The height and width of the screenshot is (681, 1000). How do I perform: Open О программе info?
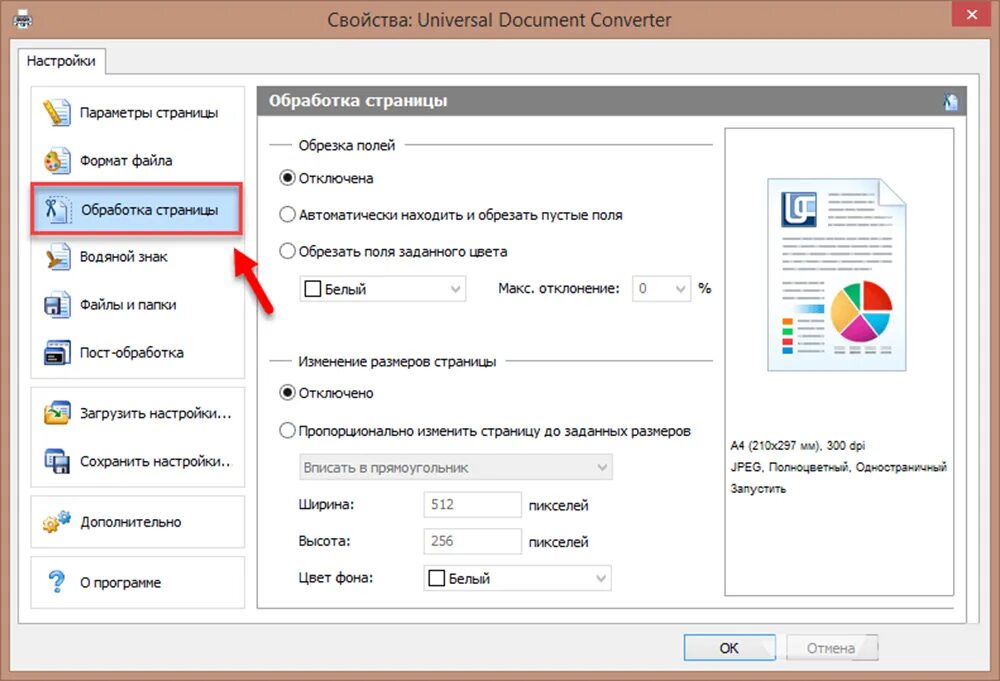click(138, 582)
